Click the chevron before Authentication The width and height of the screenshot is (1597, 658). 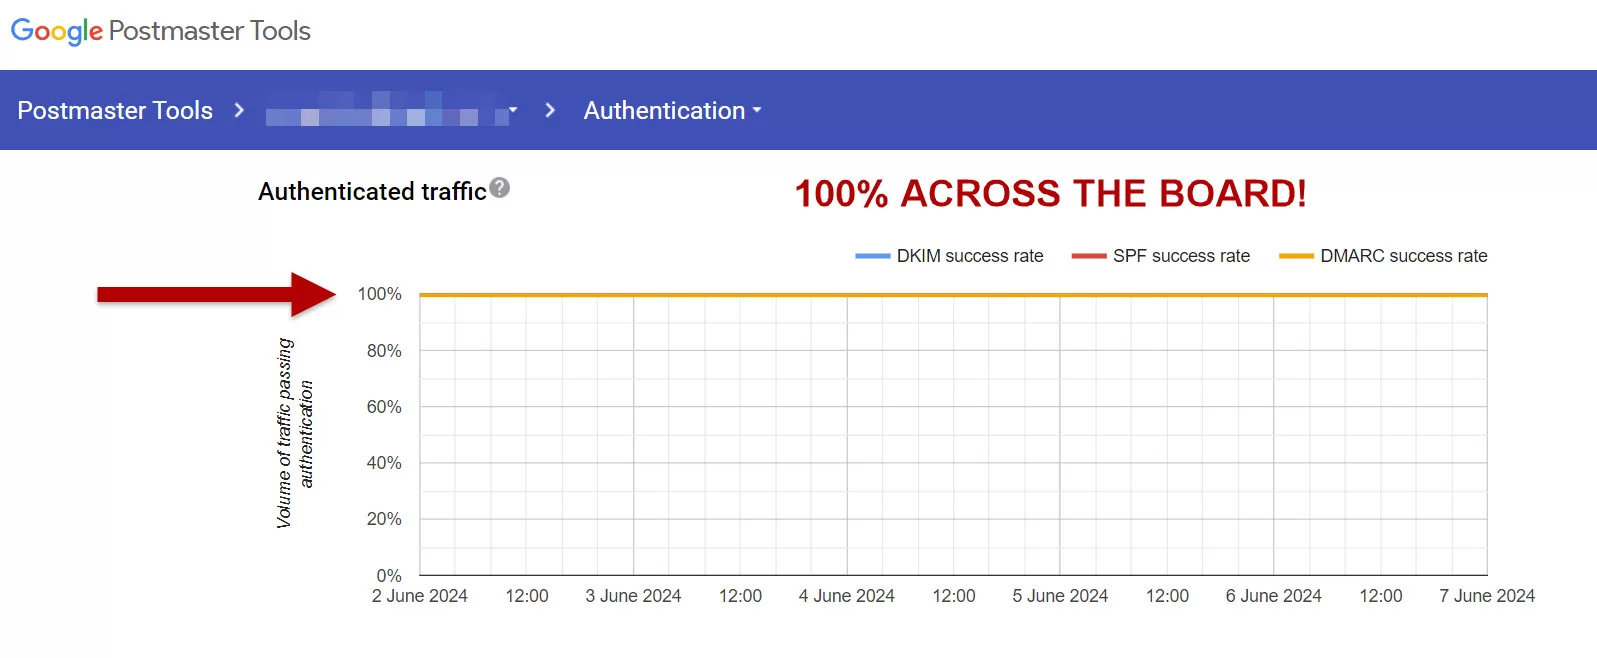tap(550, 110)
